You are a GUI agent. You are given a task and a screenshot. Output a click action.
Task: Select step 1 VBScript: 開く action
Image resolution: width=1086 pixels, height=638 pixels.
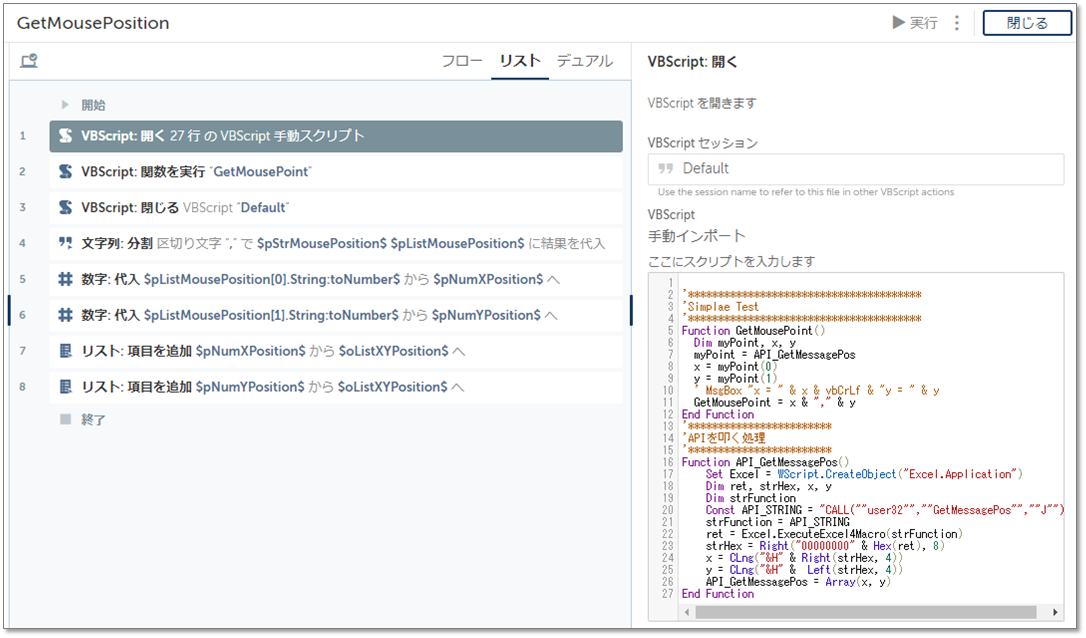(x=336, y=136)
